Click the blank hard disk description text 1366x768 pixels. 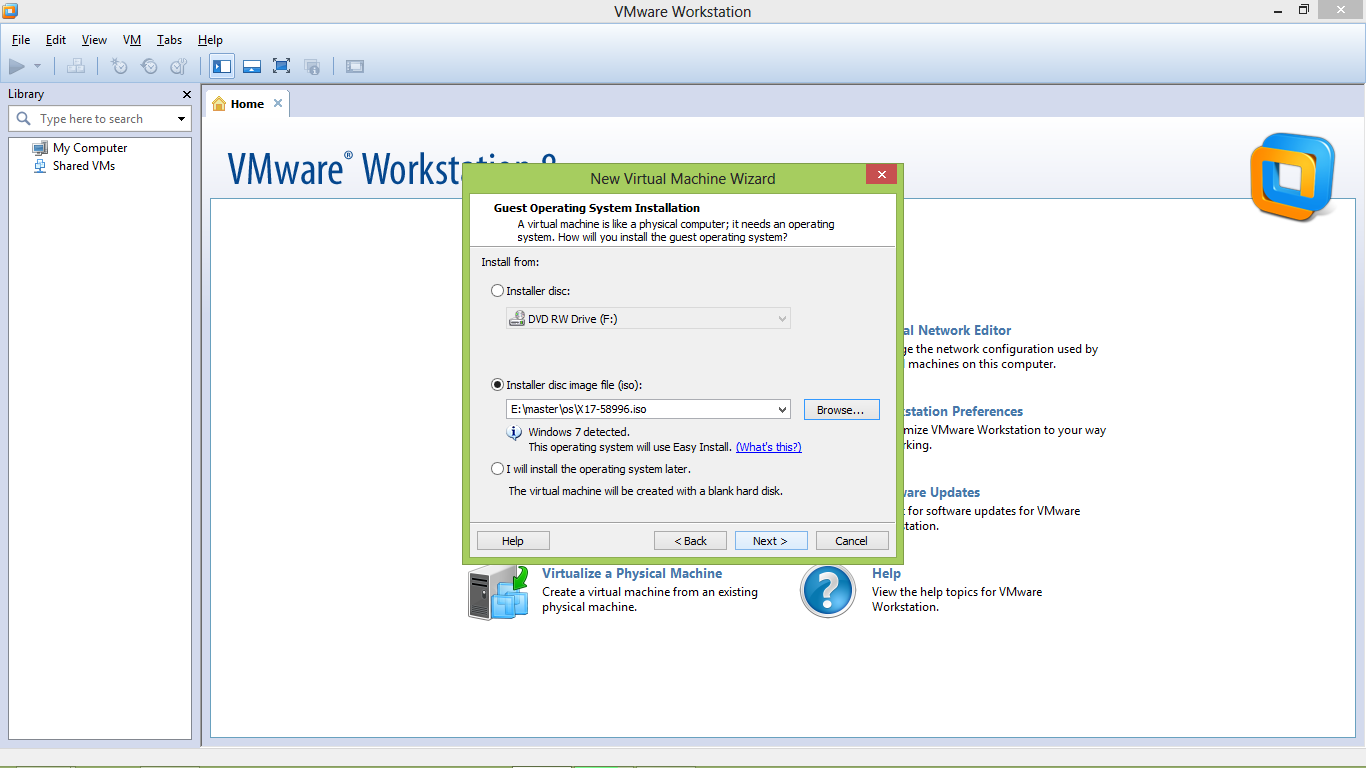coord(645,491)
